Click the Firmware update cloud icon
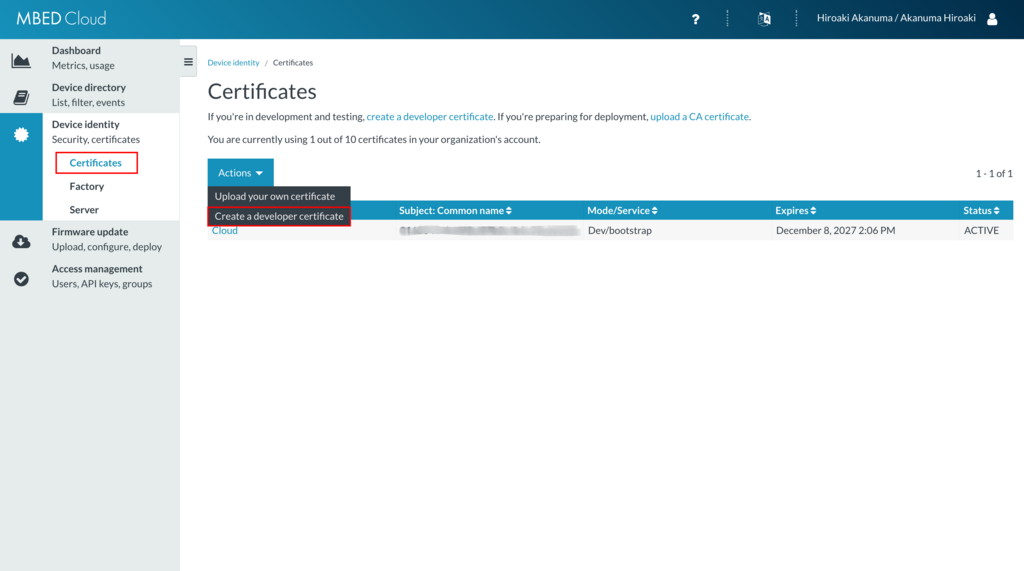The height and width of the screenshot is (571, 1024). (21, 242)
